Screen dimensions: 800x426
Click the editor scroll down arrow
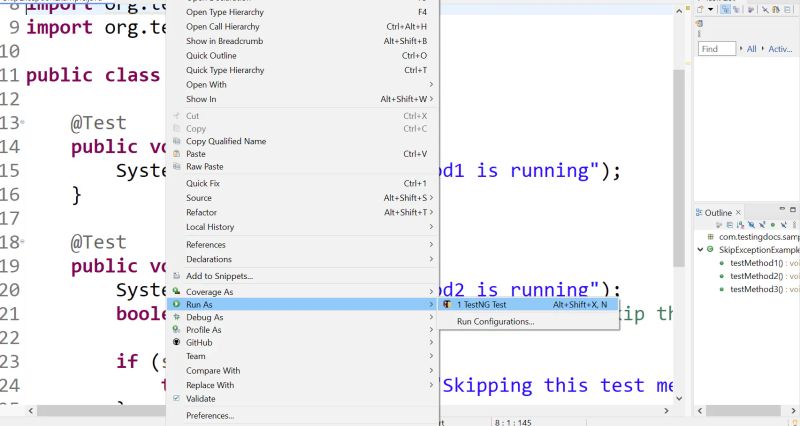pos(679,398)
